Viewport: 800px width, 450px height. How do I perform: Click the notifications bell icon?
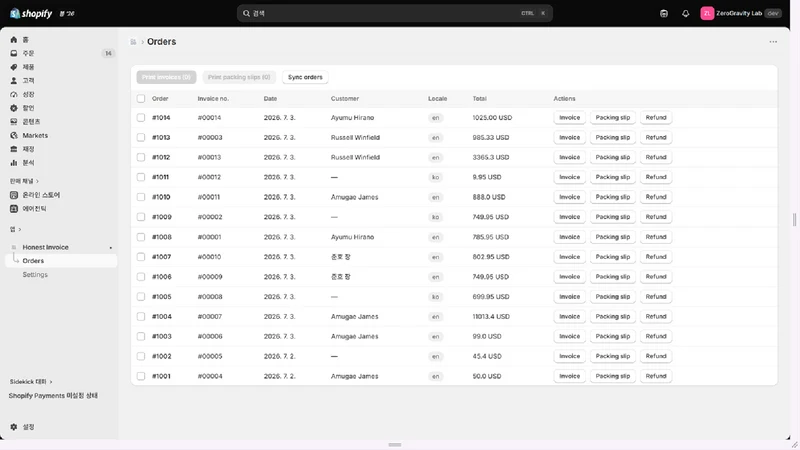[x=685, y=13]
